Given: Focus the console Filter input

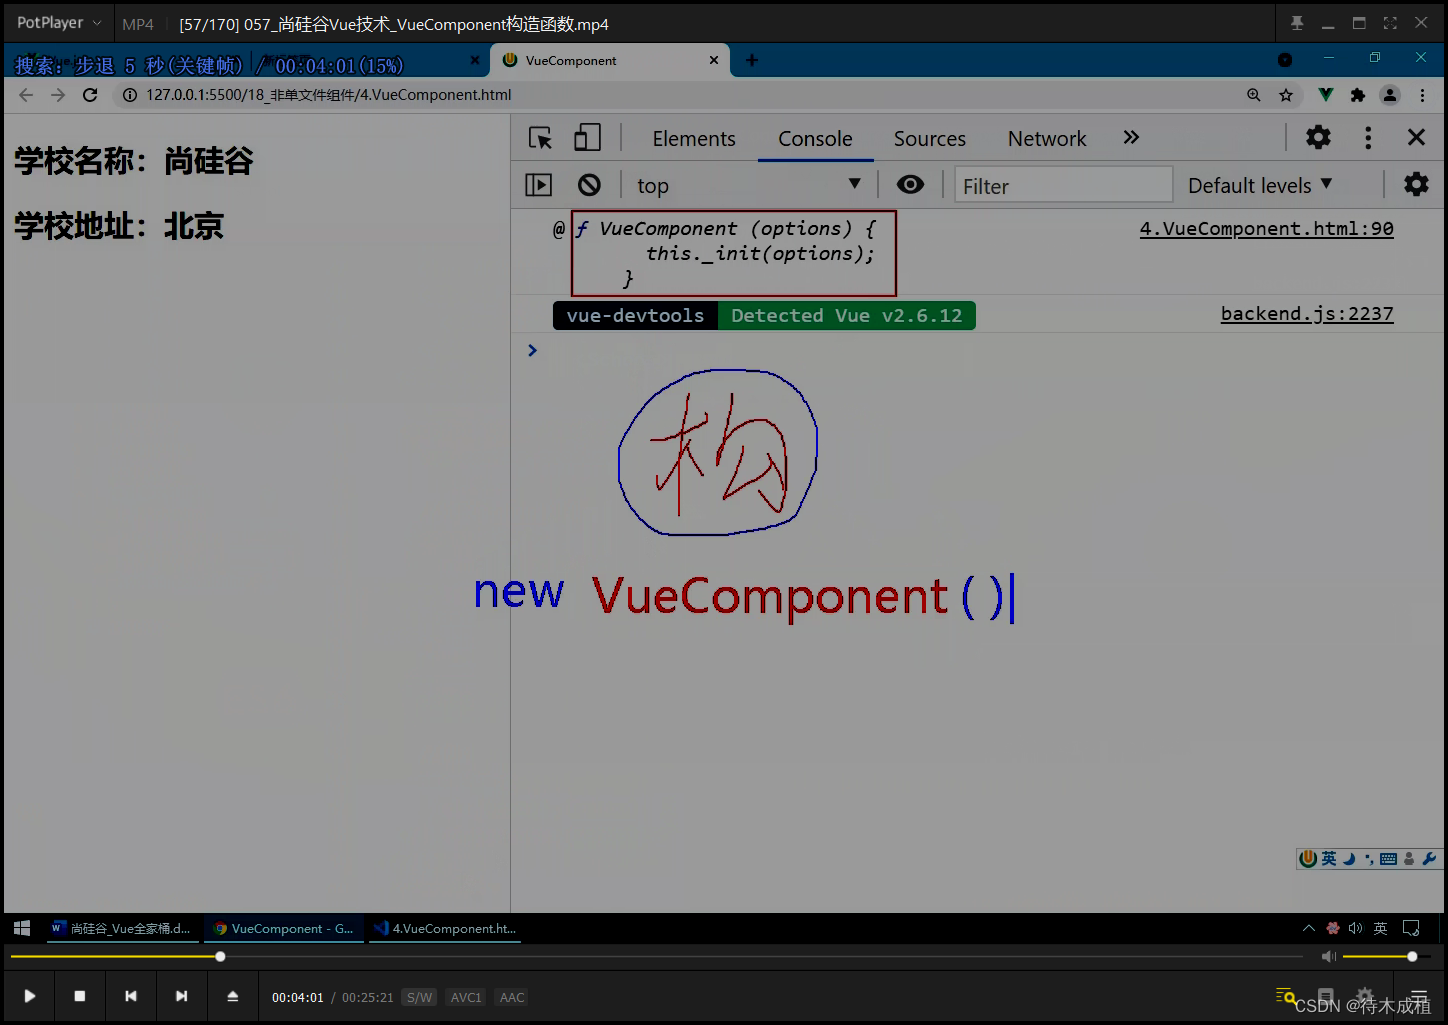Looking at the screenshot, I should pos(1063,185).
